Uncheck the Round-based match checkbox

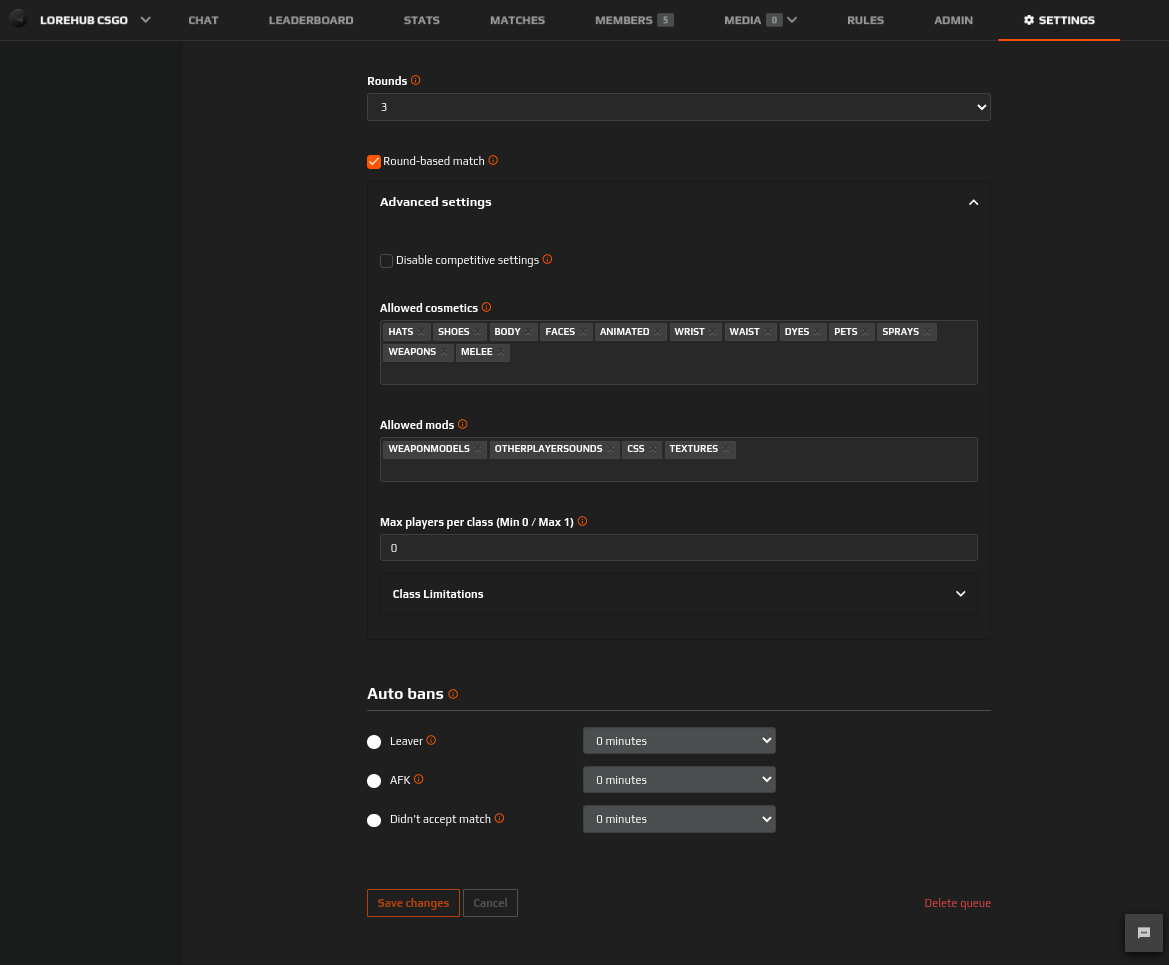click(x=373, y=161)
